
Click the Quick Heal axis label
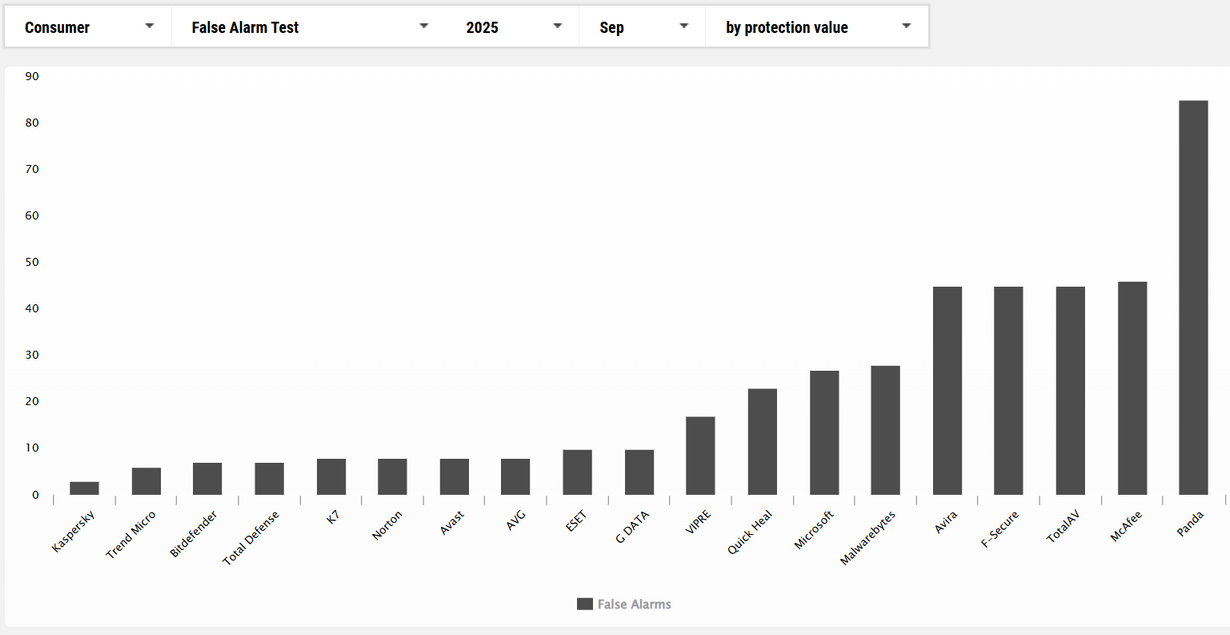pos(750,533)
